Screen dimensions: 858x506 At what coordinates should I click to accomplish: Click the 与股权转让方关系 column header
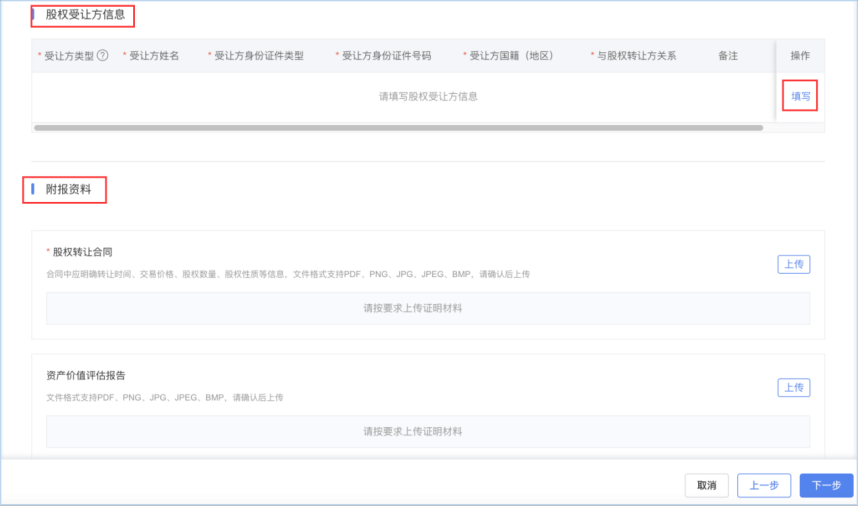point(636,56)
